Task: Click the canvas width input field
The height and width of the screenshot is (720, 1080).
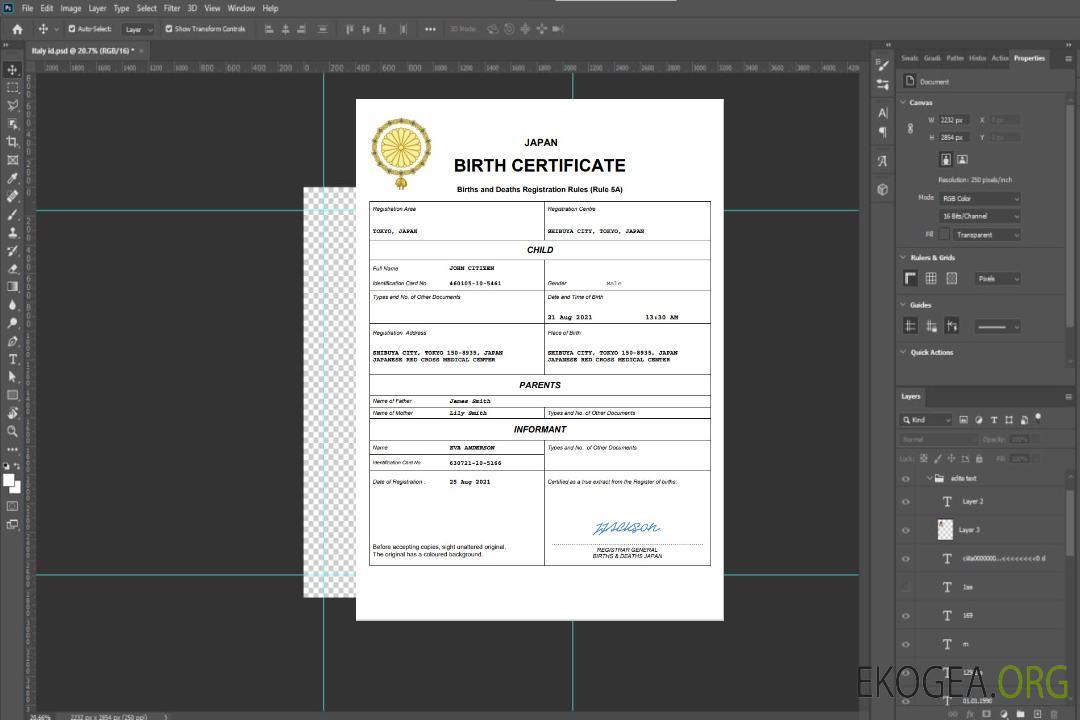Action: 954,120
